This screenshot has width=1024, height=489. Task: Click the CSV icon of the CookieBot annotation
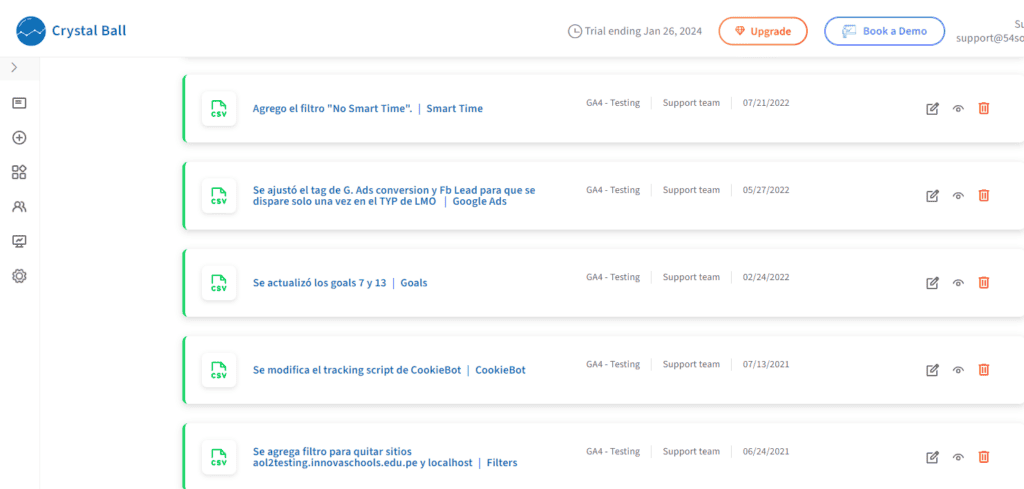(219, 370)
